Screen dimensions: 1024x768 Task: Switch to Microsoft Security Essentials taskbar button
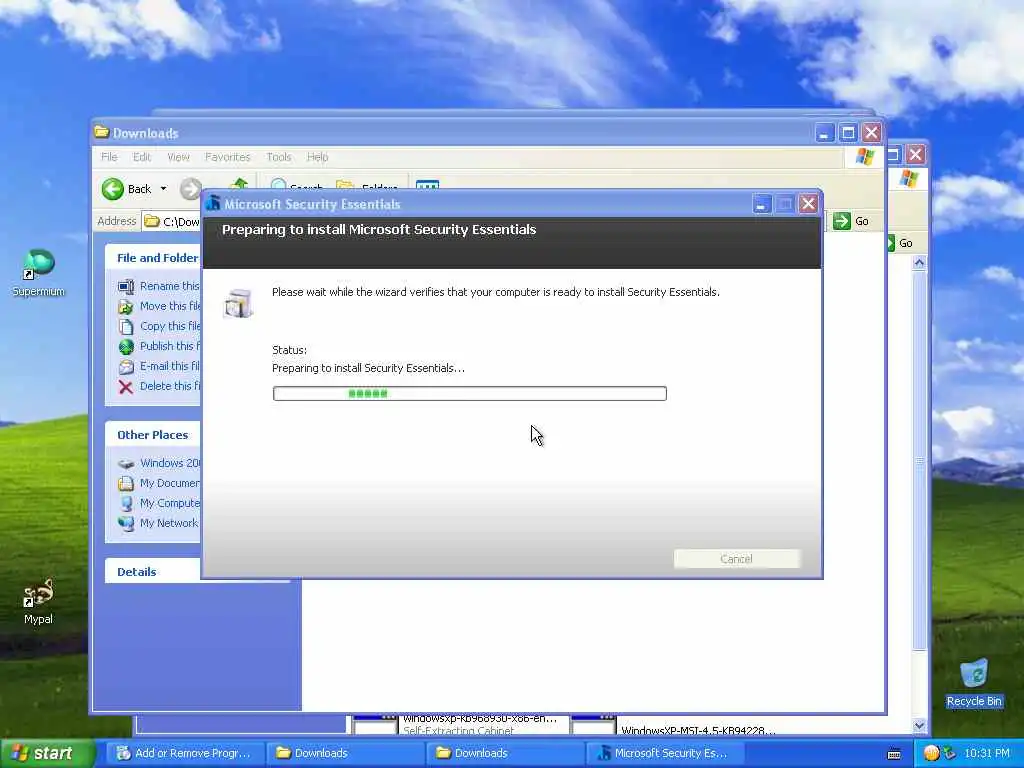coord(664,753)
